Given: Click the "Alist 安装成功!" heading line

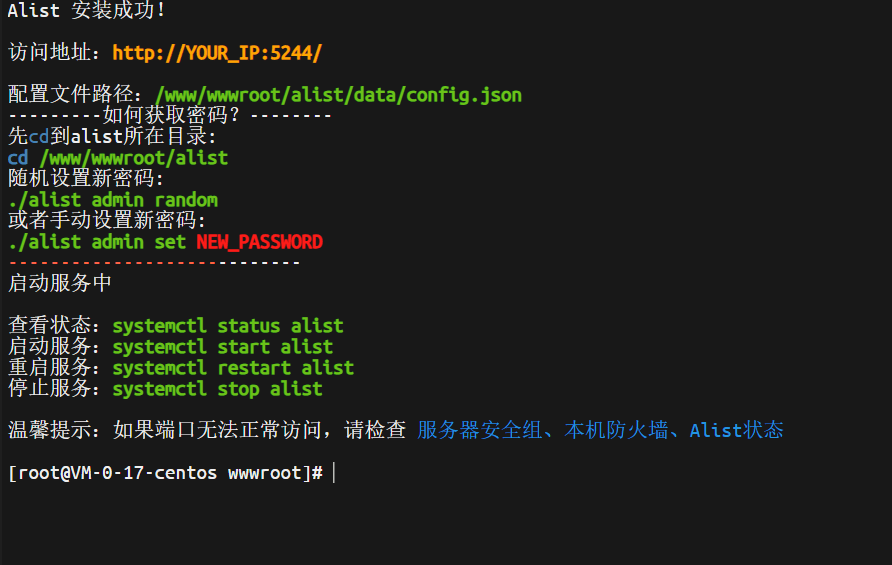Looking at the screenshot, I should pos(87,11).
